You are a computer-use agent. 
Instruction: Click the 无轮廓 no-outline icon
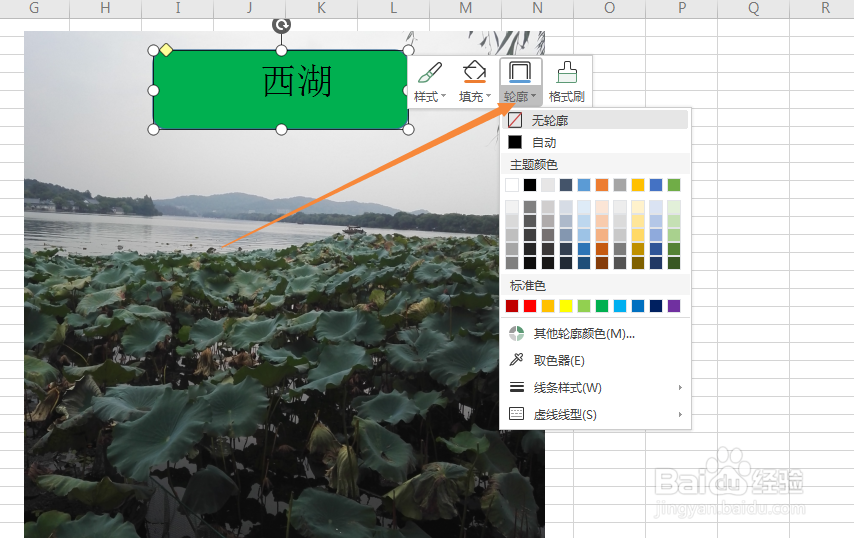point(515,120)
